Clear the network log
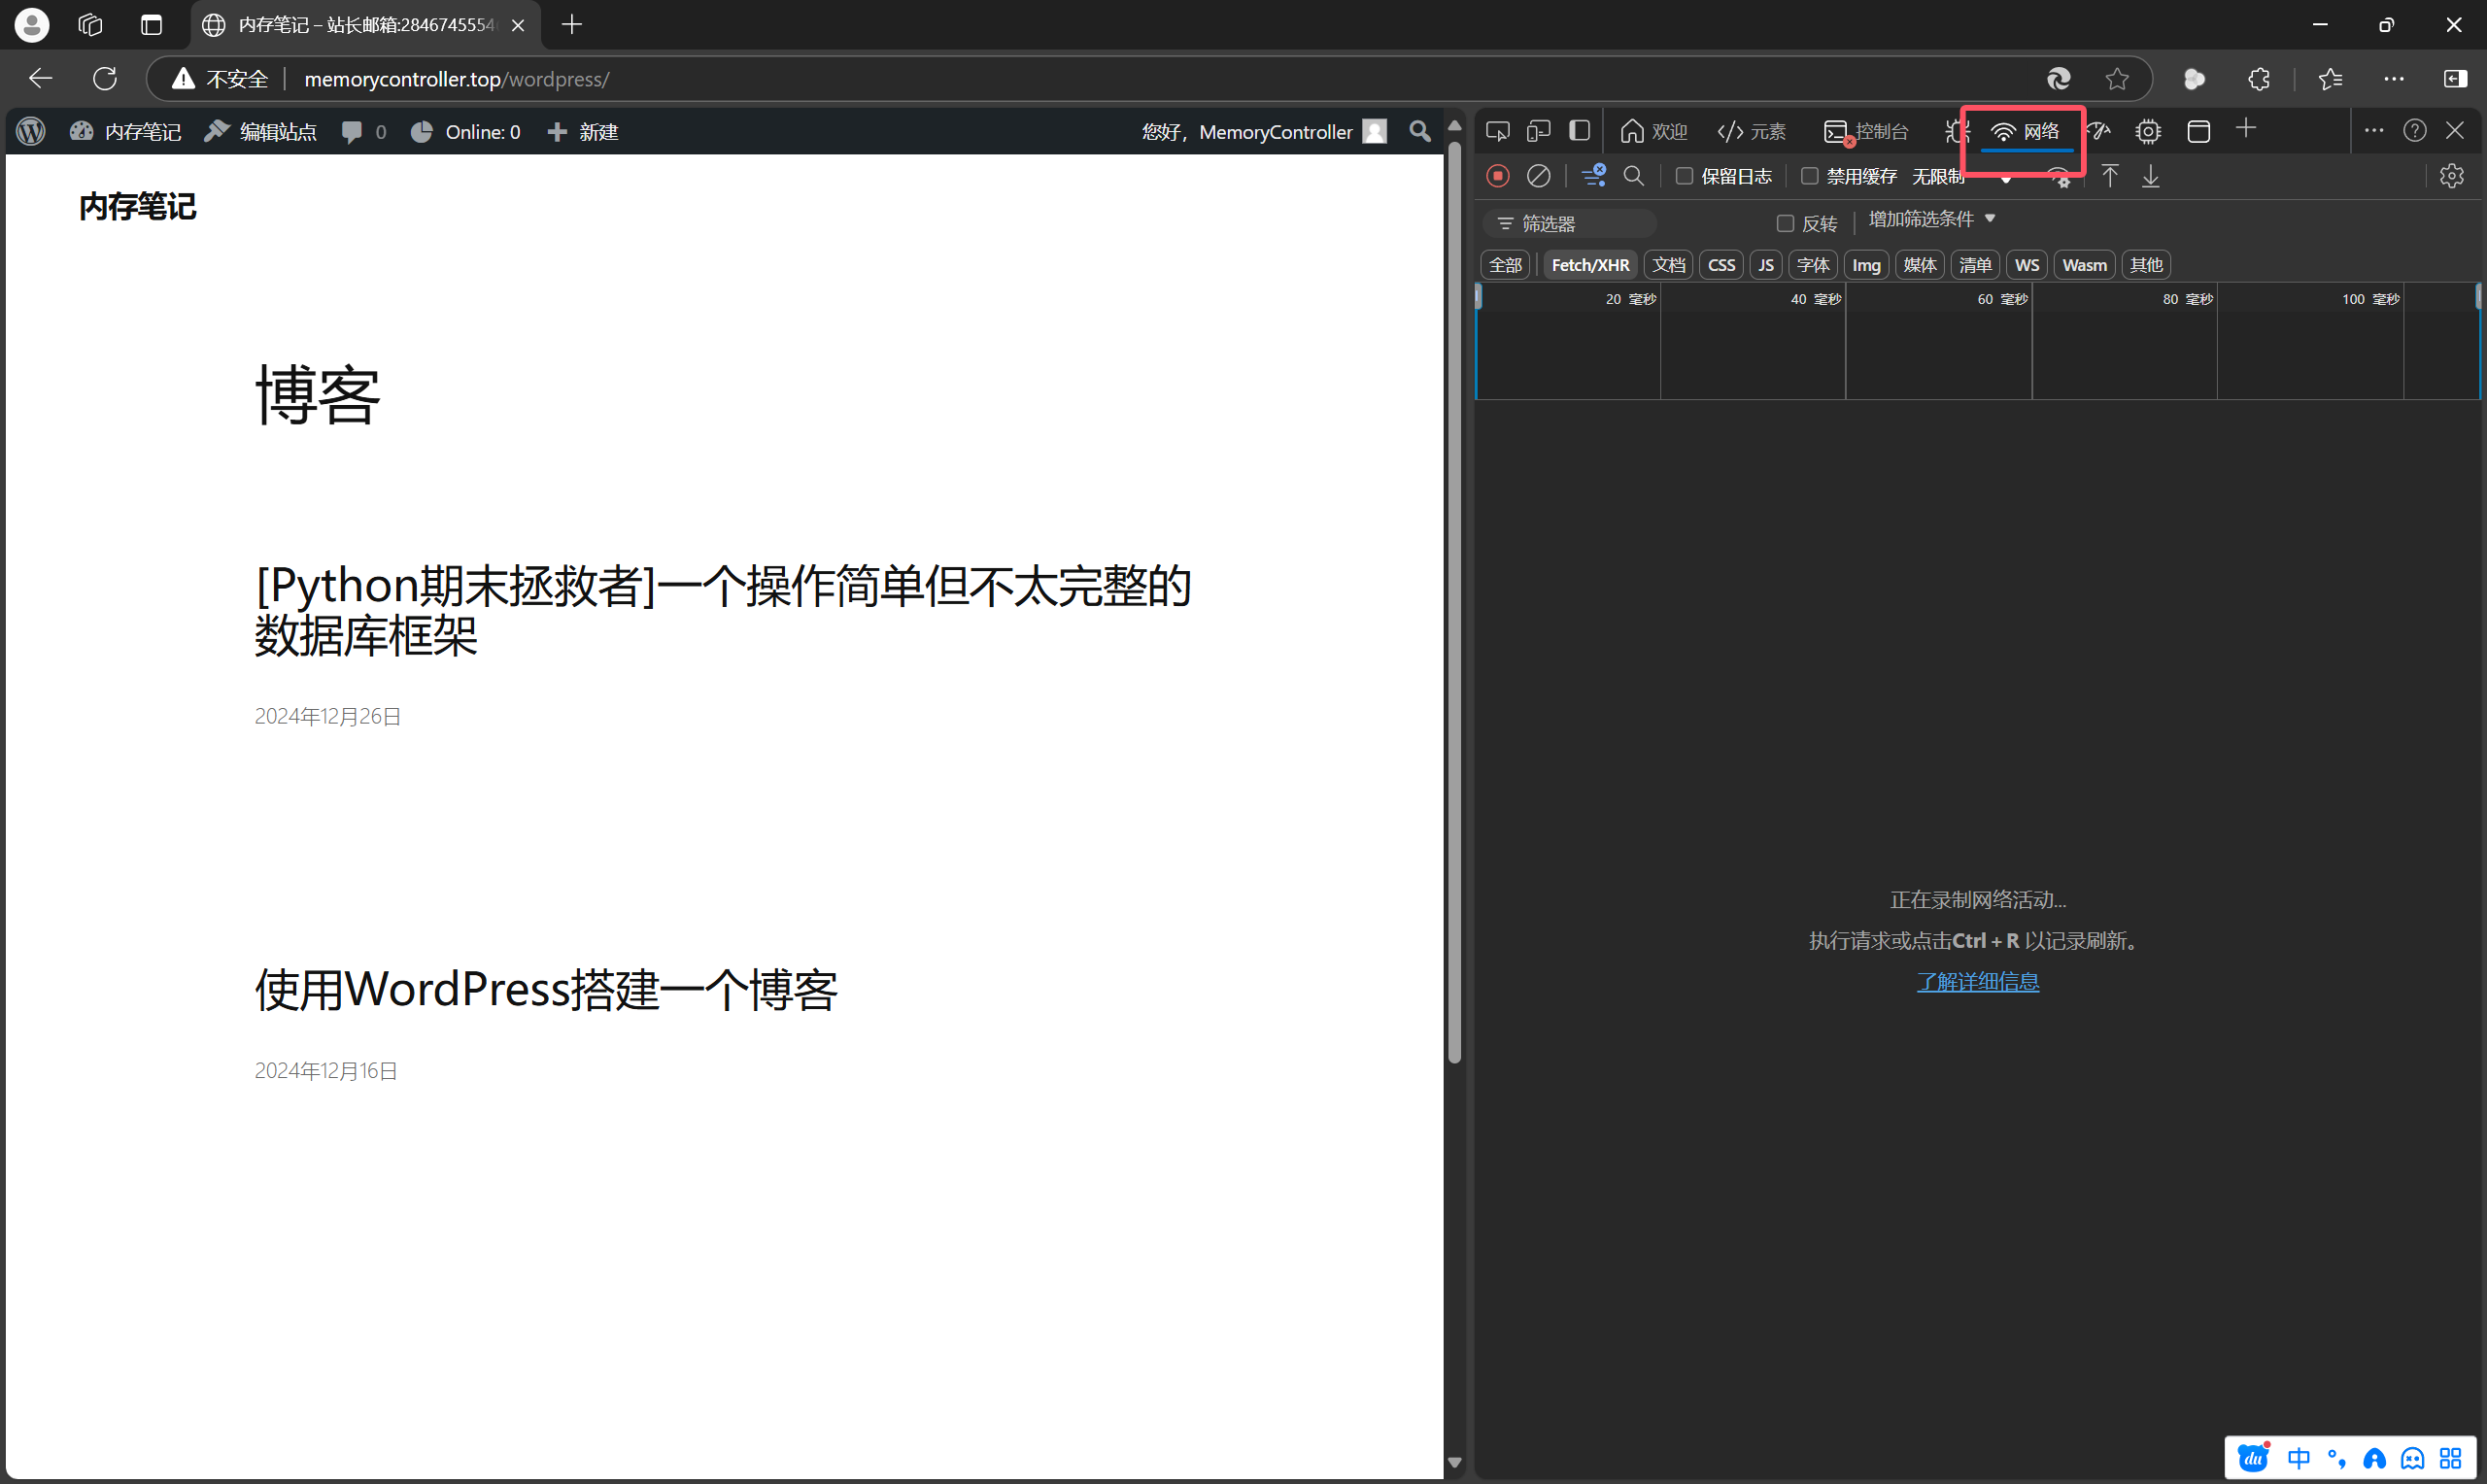 coord(1538,176)
